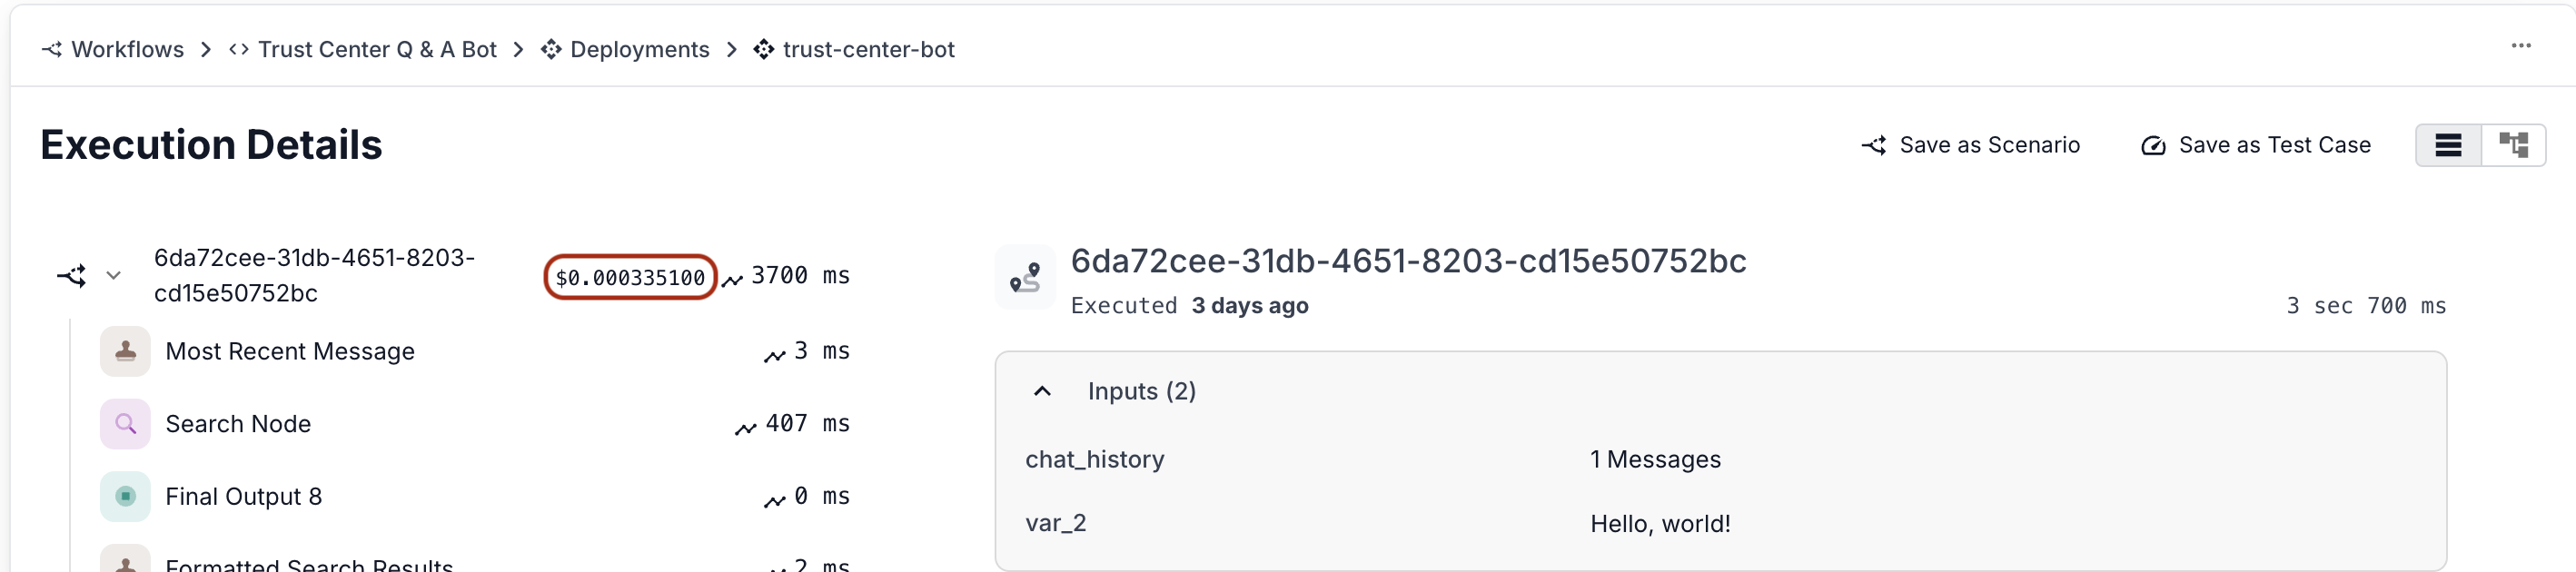This screenshot has width=2576, height=572.
Task: Click the Most Recent Message node icon
Action: (125, 351)
